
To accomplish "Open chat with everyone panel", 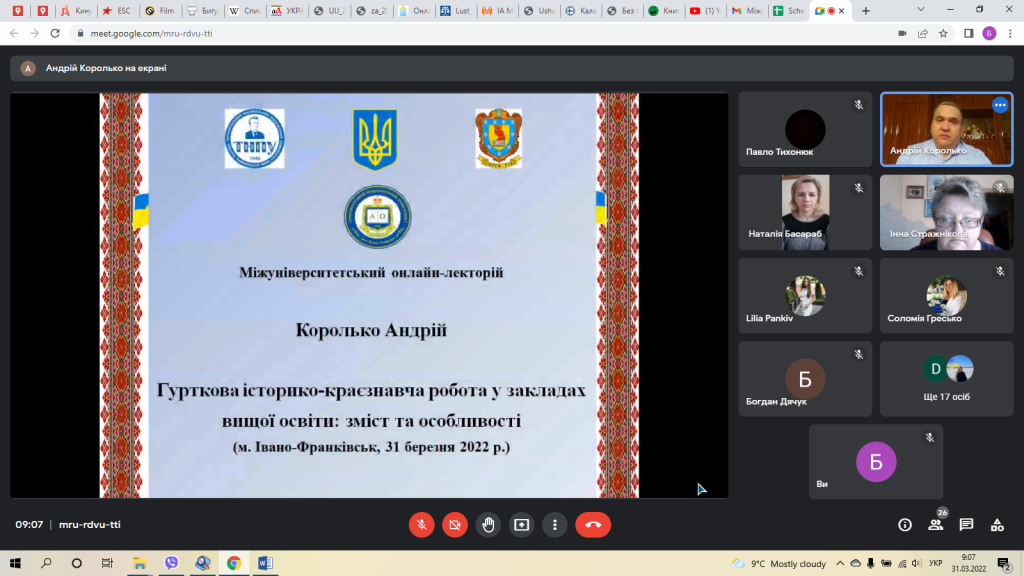I will click(x=966, y=524).
